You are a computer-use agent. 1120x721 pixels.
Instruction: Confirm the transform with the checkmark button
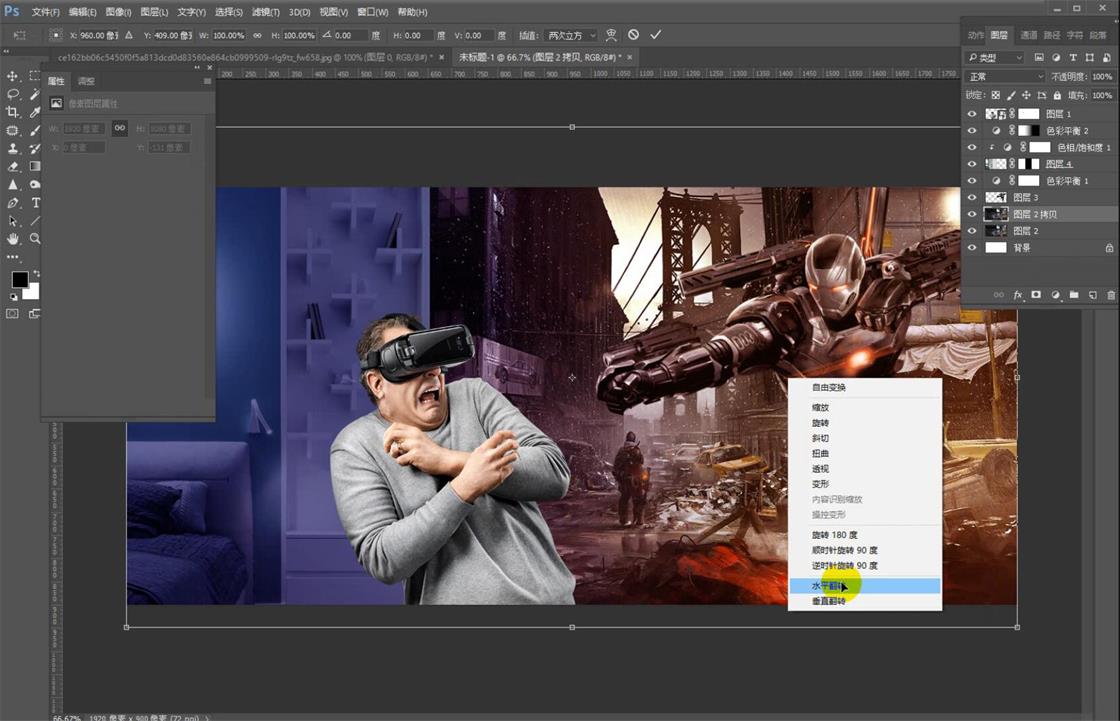click(656, 34)
